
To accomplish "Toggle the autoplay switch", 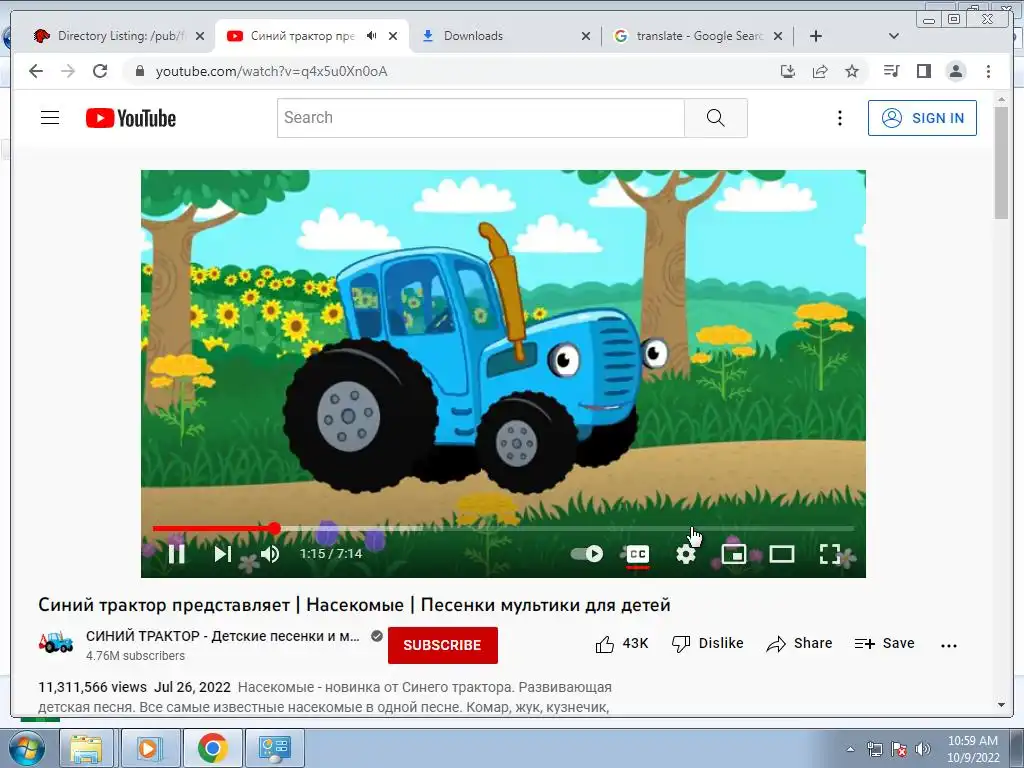I will click(586, 554).
